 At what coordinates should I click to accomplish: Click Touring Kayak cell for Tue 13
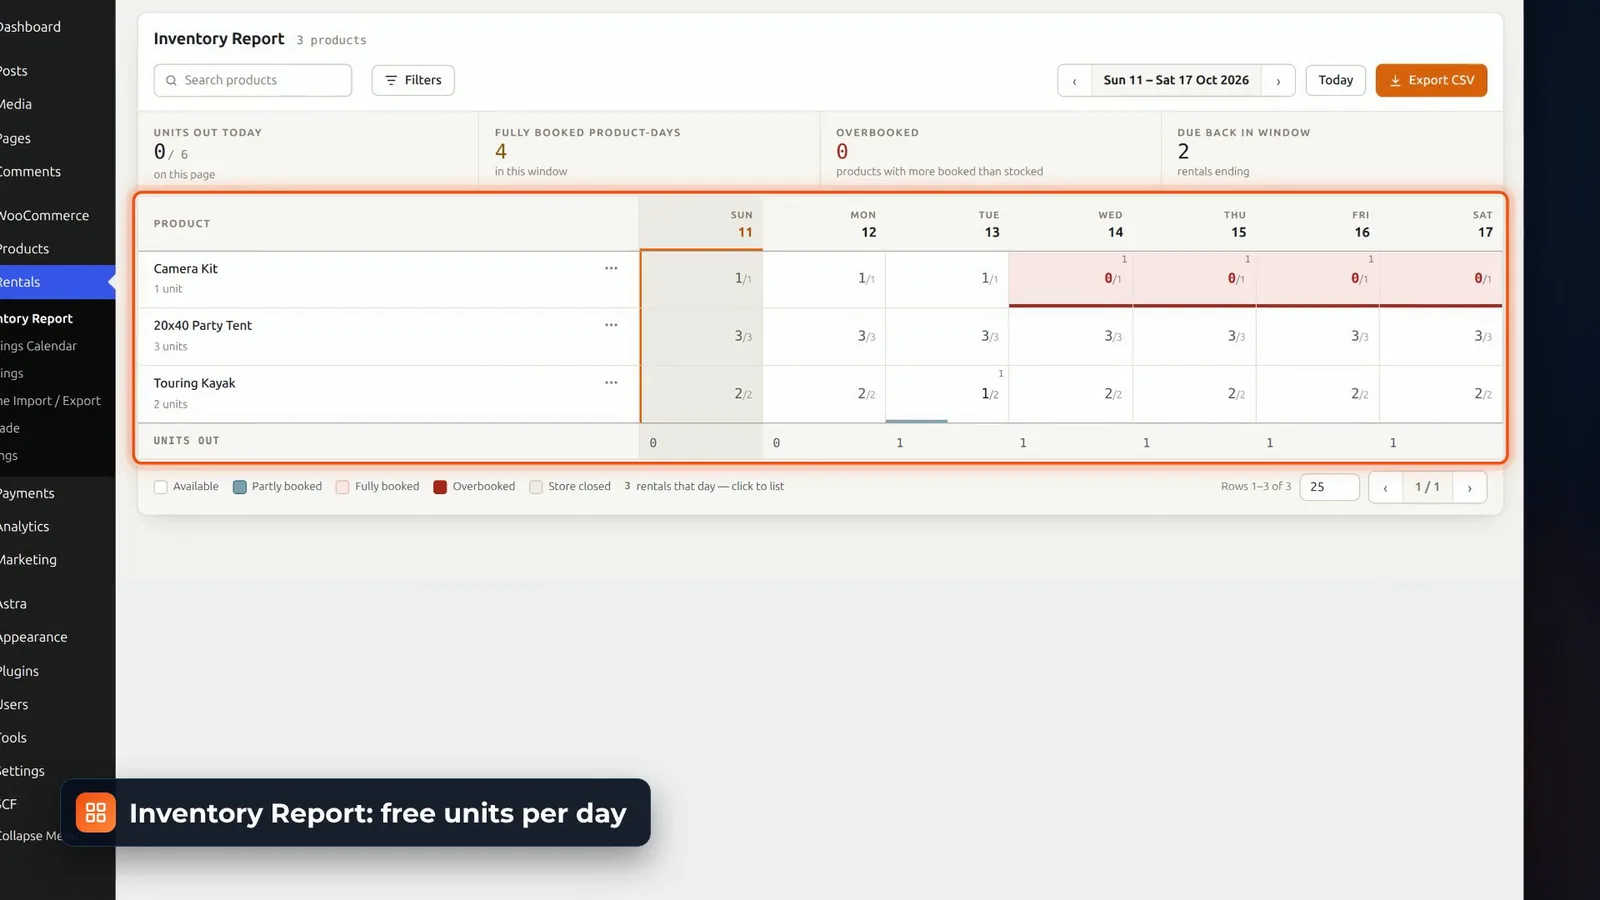pos(947,394)
